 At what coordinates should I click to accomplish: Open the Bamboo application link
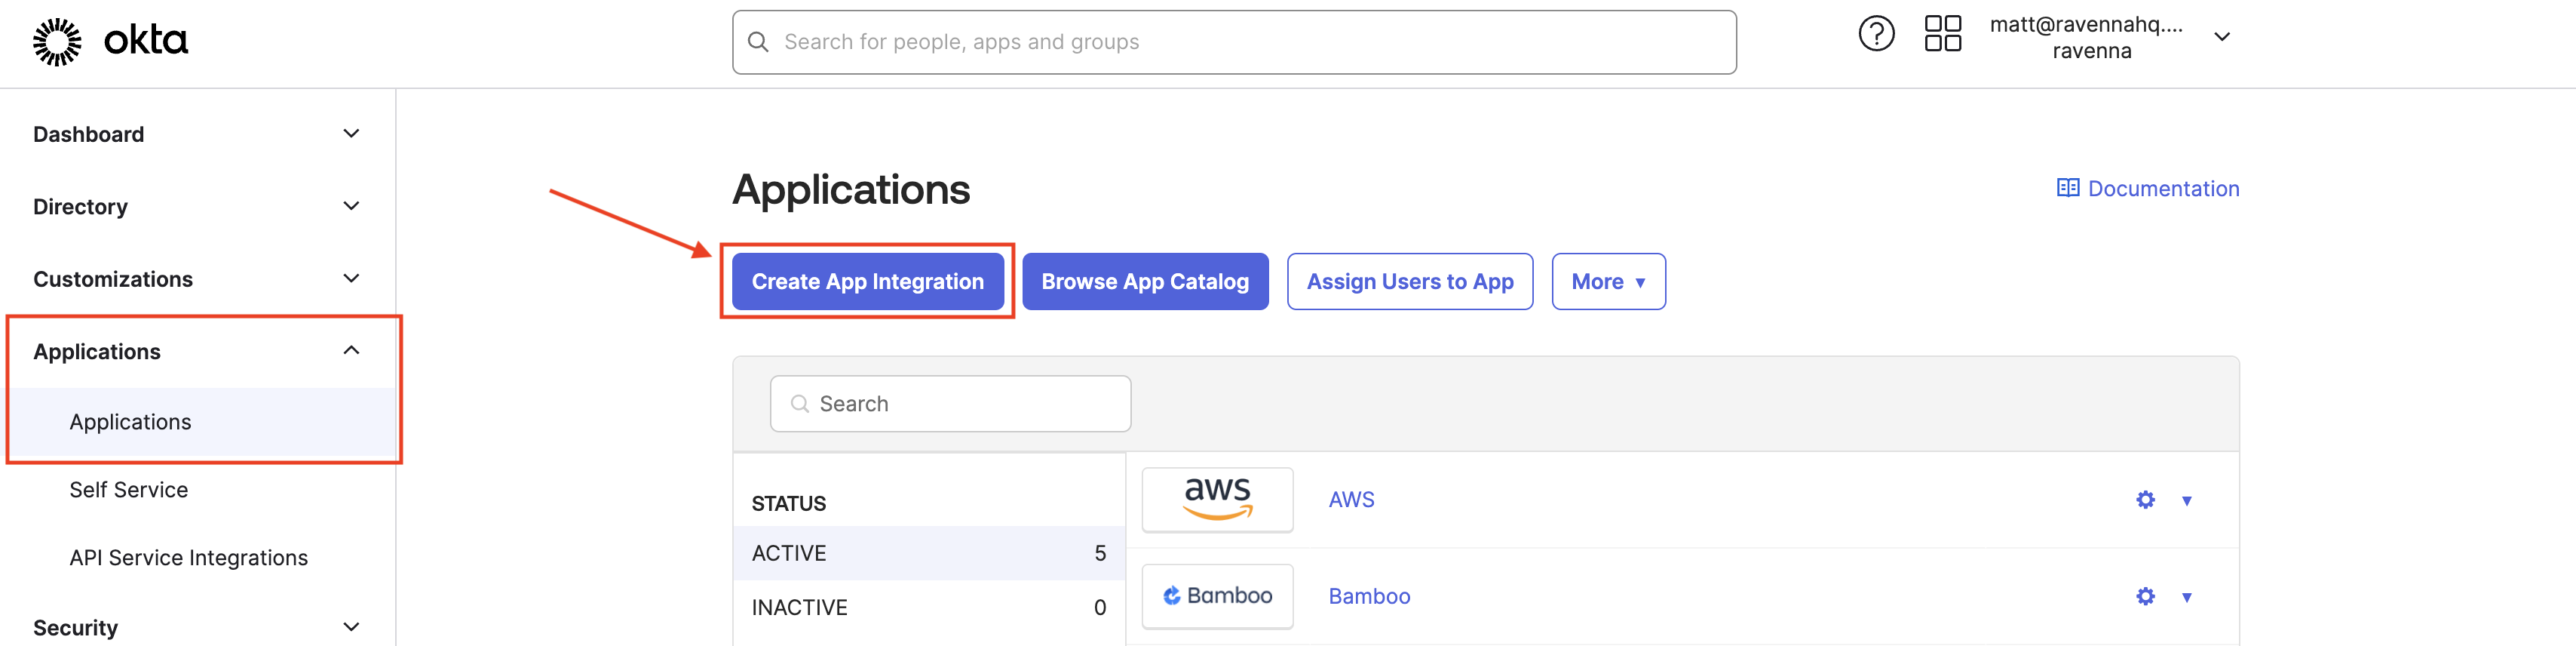pos(1369,596)
